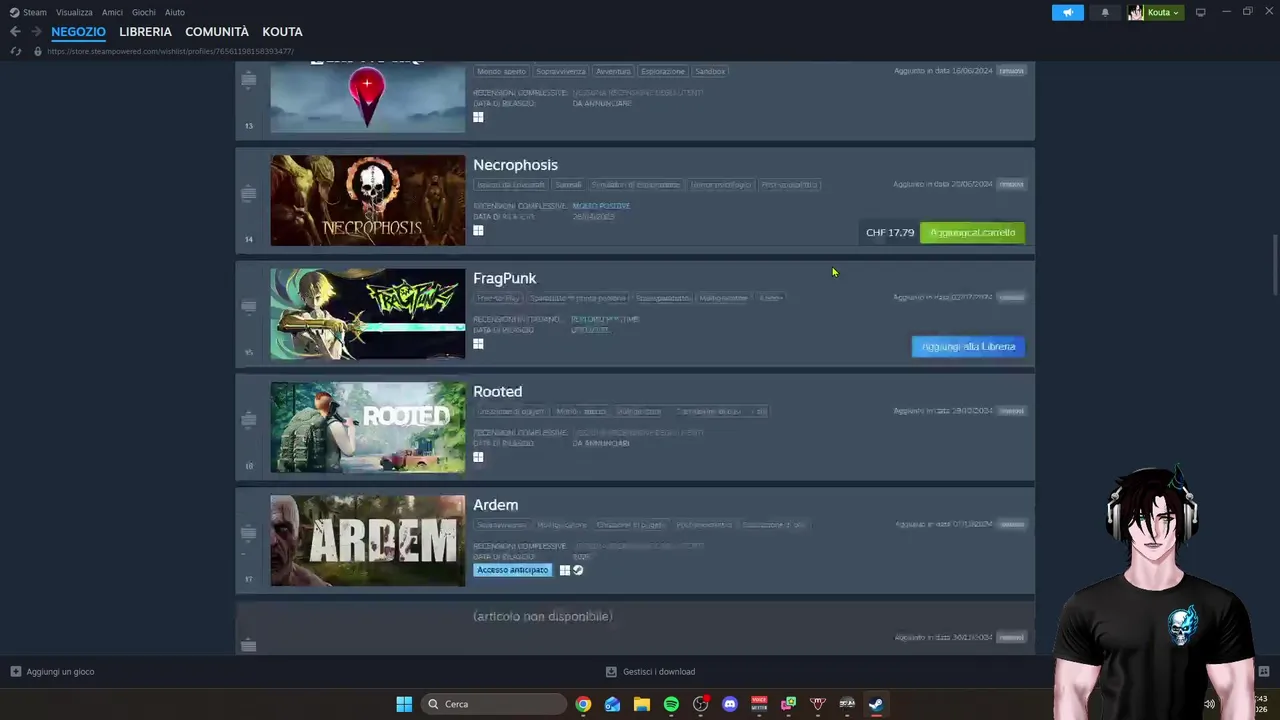Image resolution: width=1280 pixels, height=720 pixels.
Task: Click Aggiungi un gioco
Action: [x=60, y=671]
